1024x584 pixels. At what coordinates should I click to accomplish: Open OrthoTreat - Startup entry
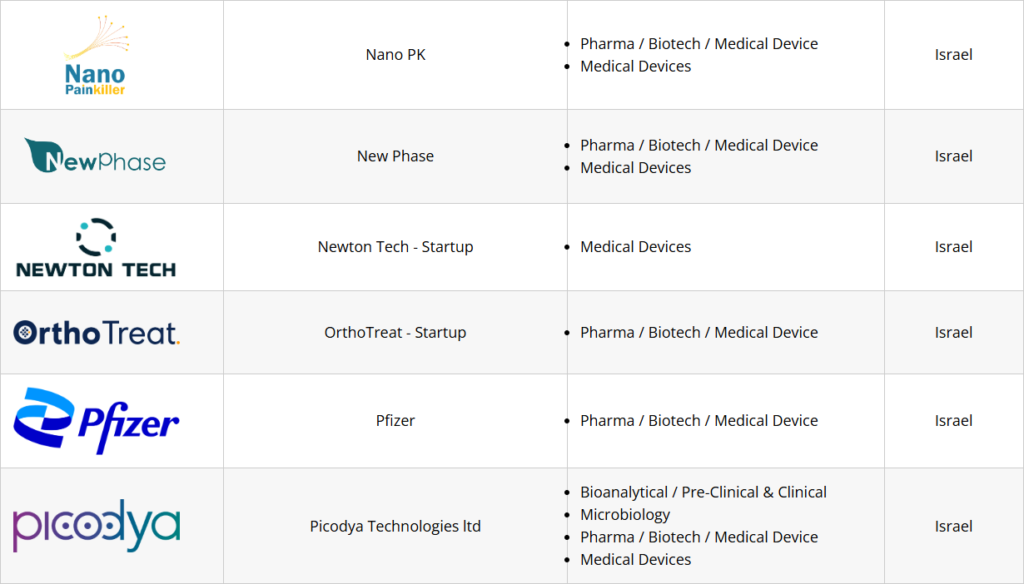coord(395,333)
